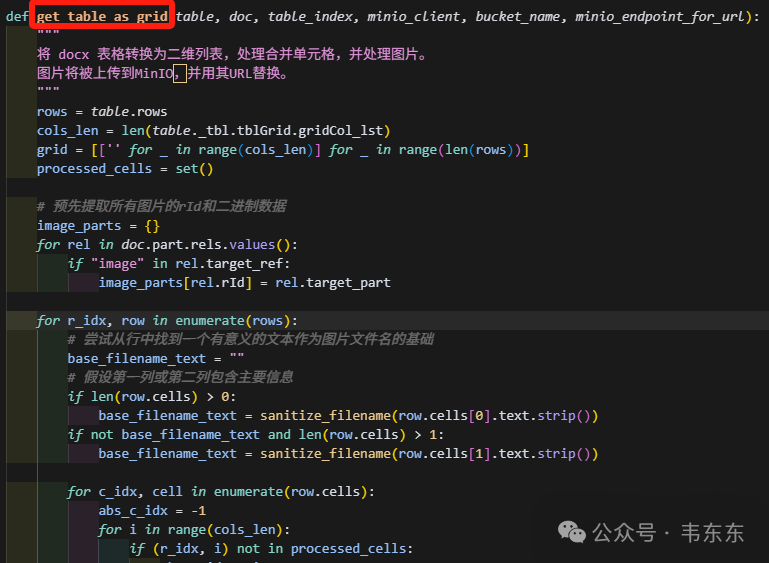Click the "image" string literal
The width and height of the screenshot is (769, 563).
pyautogui.click(x=118, y=263)
